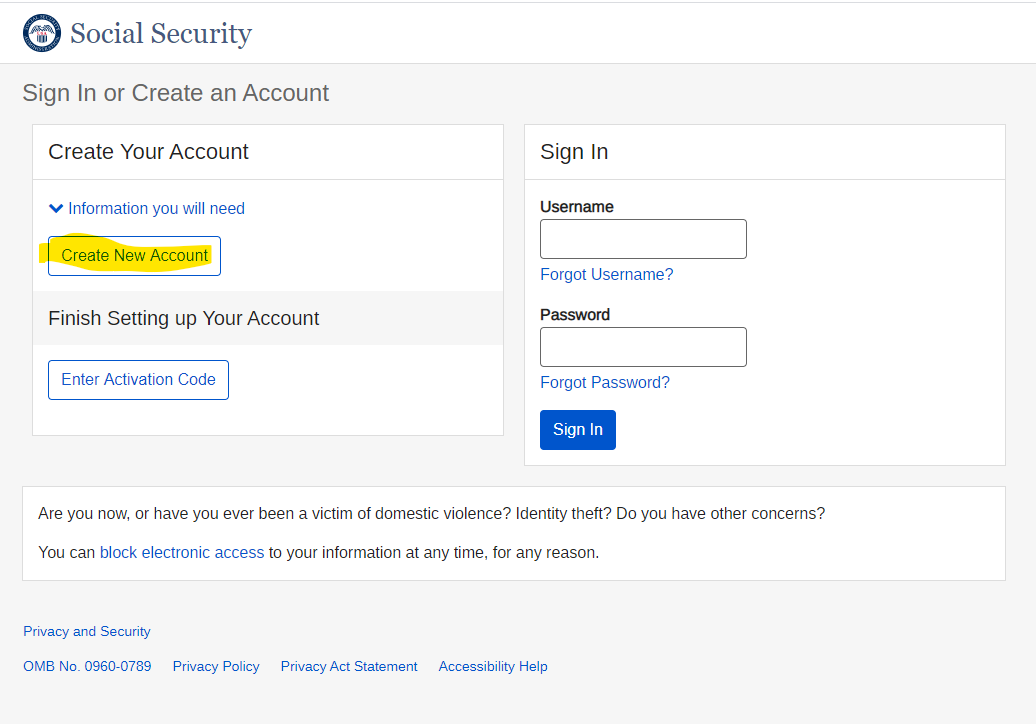Open the Enter Activation Code button
The height and width of the screenshot is (724, 1036).
click(x=138, y=380)
